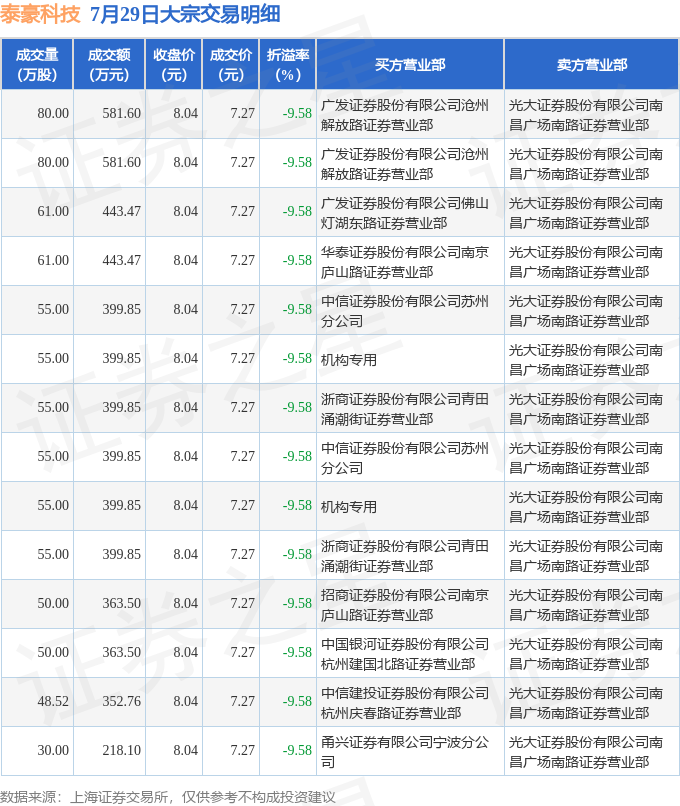Click the 352.76 amount cell
Viewport: 680px width, 806px height.
tap(121, 701)
